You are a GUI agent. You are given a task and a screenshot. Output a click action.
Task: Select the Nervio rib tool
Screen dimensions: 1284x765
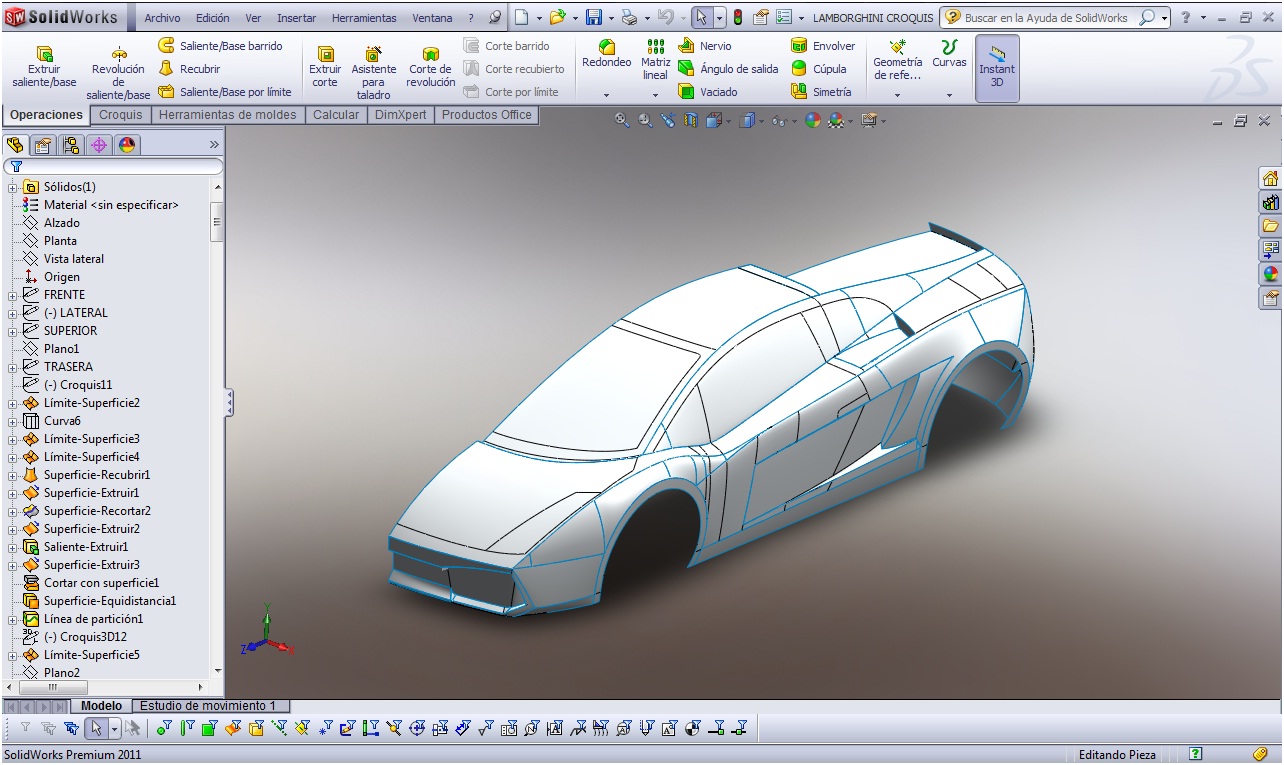click(x=705, y=46)
